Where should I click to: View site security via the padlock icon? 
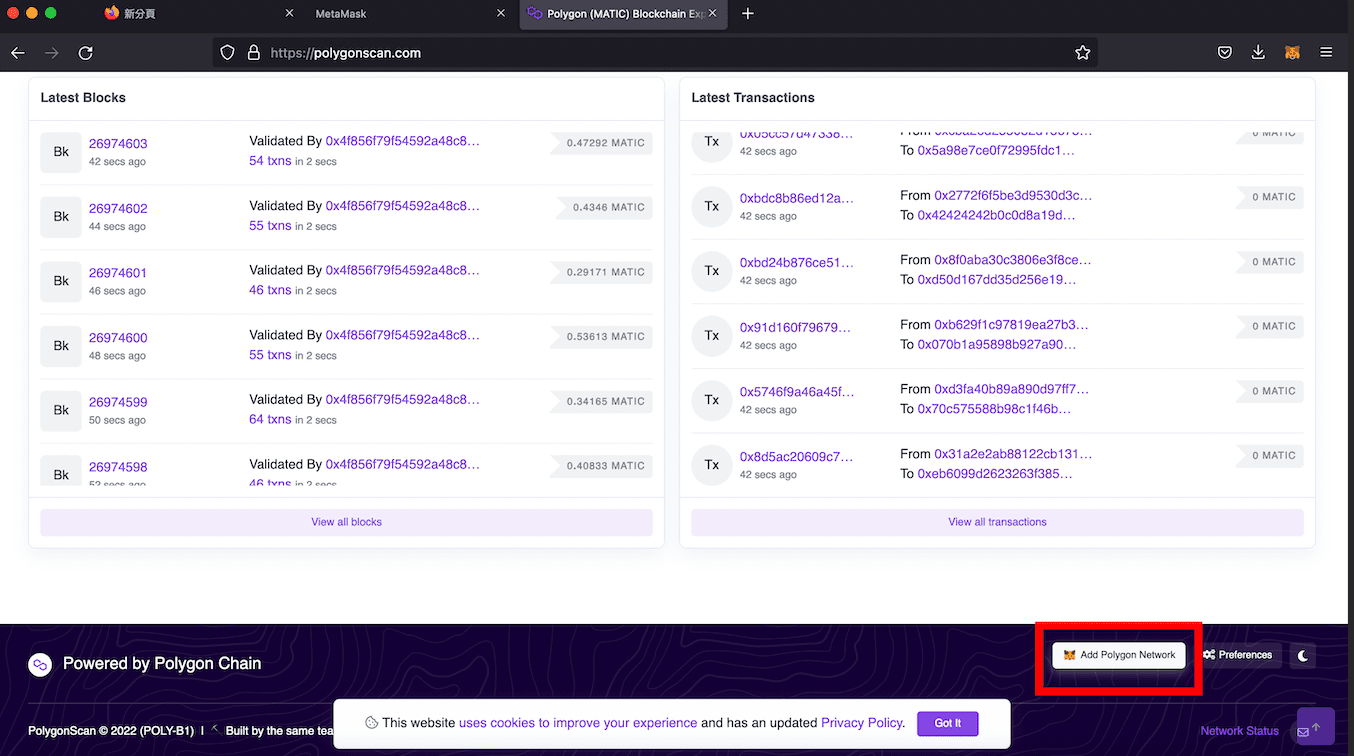[x=253, y=53]
